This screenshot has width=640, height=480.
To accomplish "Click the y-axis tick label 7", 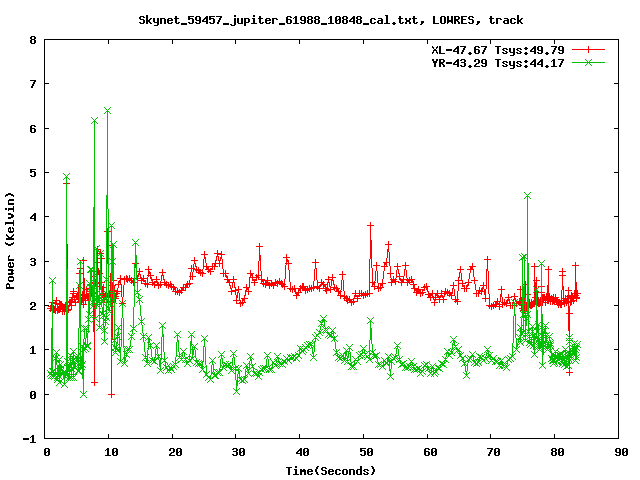I will pos(33,84).
